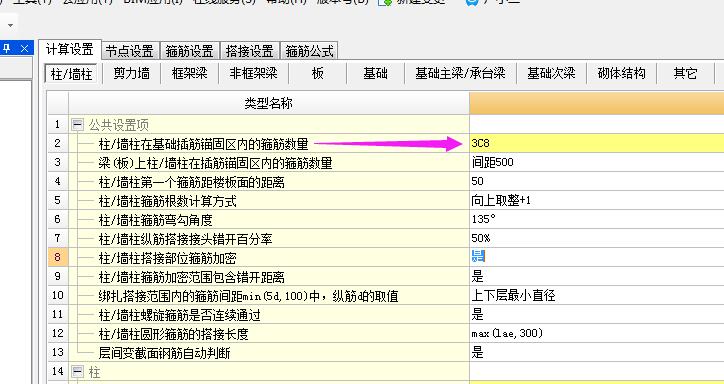Screen dimensions: 724x384
Task: Select value 50 for 箍筋距楼板面的距离
Action: point(597,181)
